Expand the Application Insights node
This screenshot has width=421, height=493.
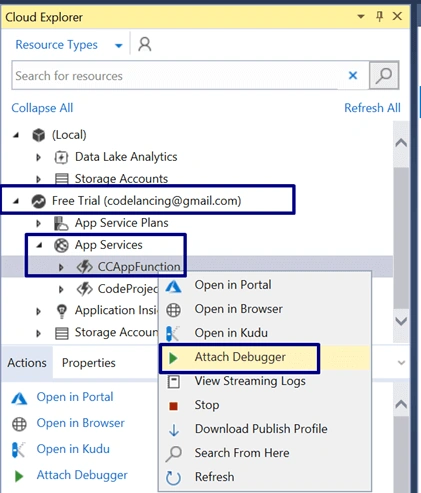click(x=38, y=311)
